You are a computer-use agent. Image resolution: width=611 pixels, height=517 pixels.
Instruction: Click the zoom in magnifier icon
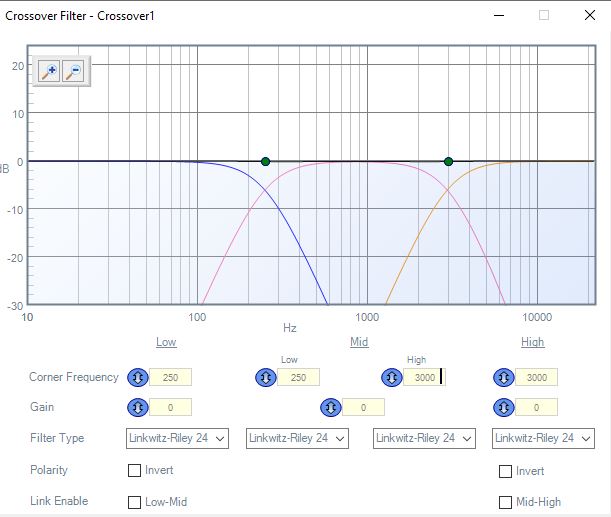(49, 71)
